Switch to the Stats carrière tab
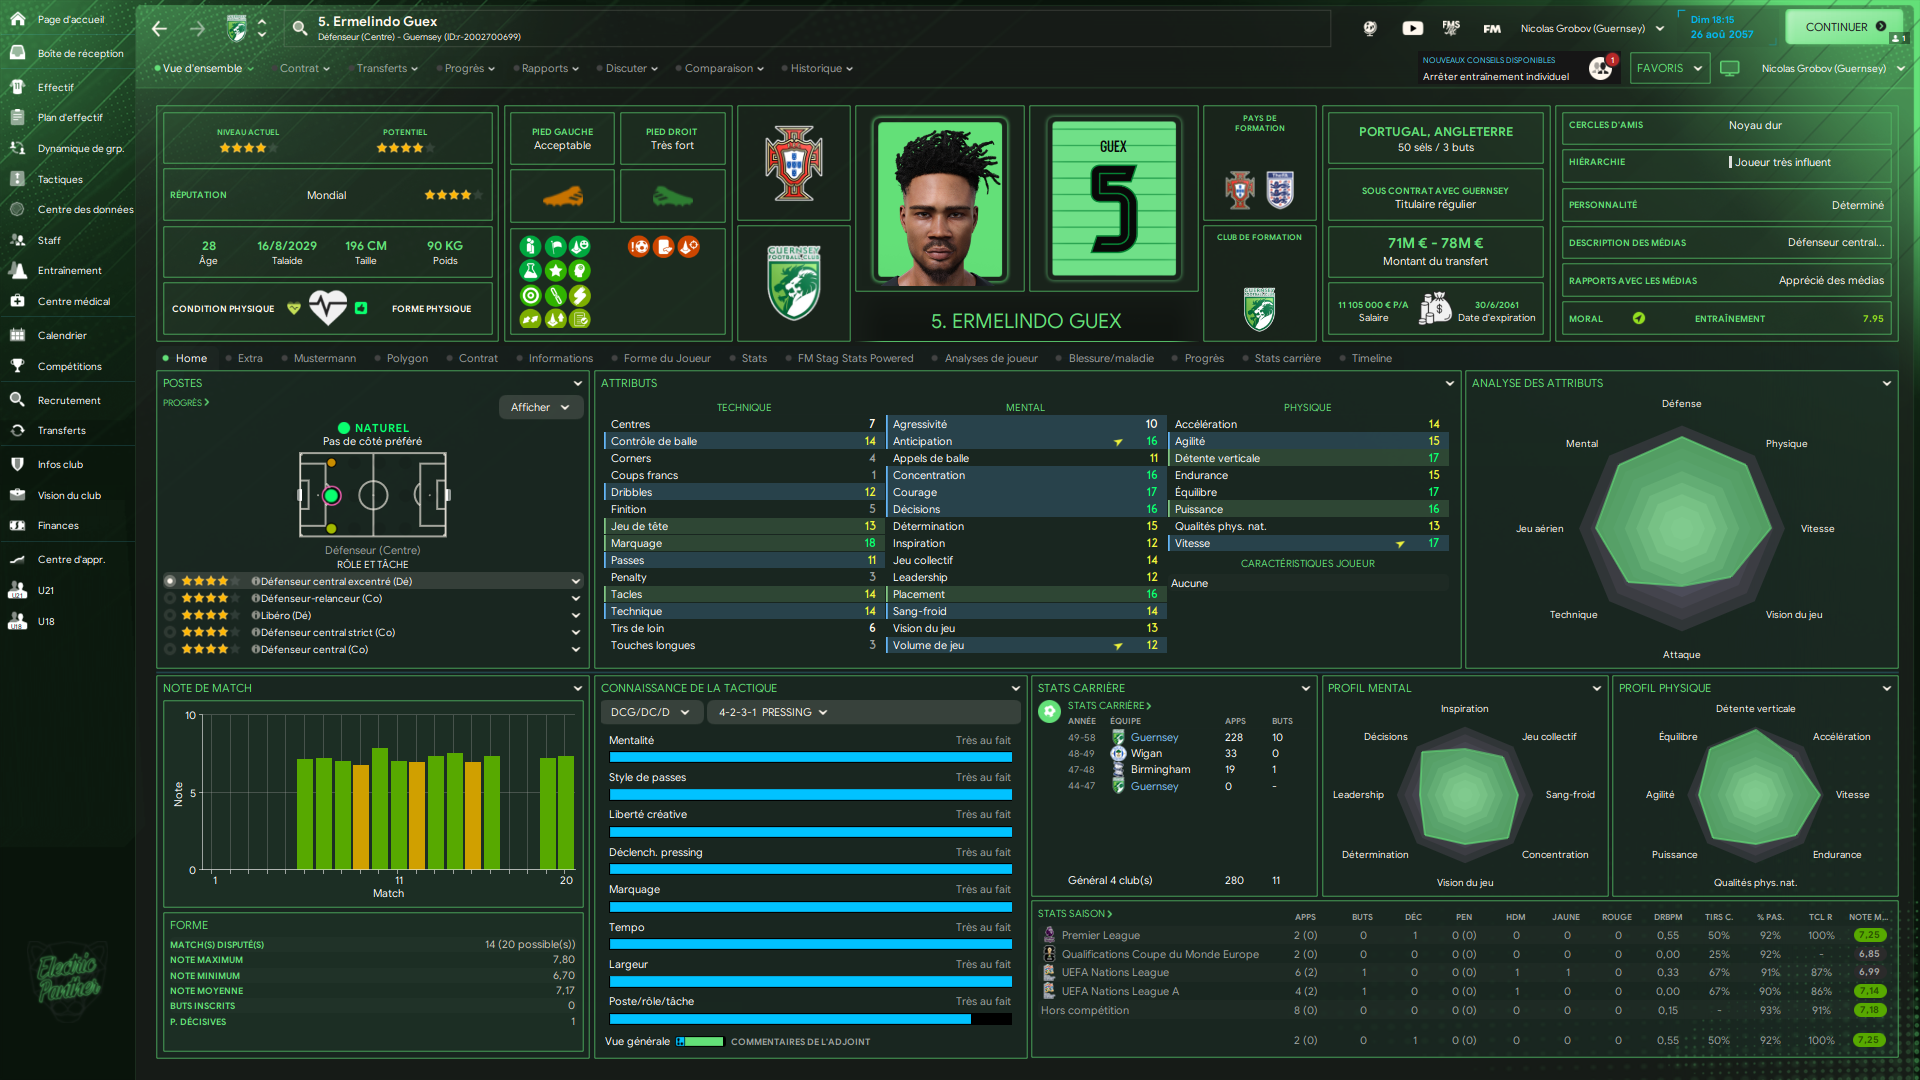 (1287, 358)
